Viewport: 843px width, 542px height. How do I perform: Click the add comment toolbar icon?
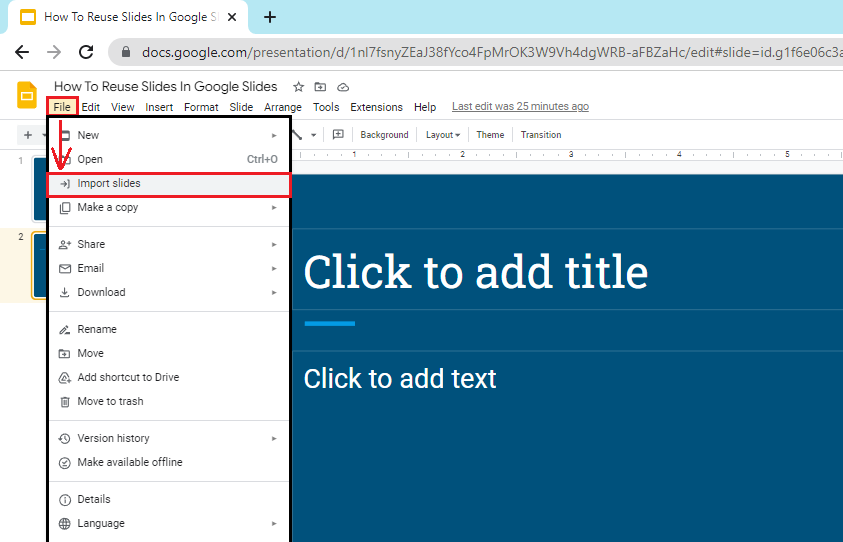click(338, 134)
